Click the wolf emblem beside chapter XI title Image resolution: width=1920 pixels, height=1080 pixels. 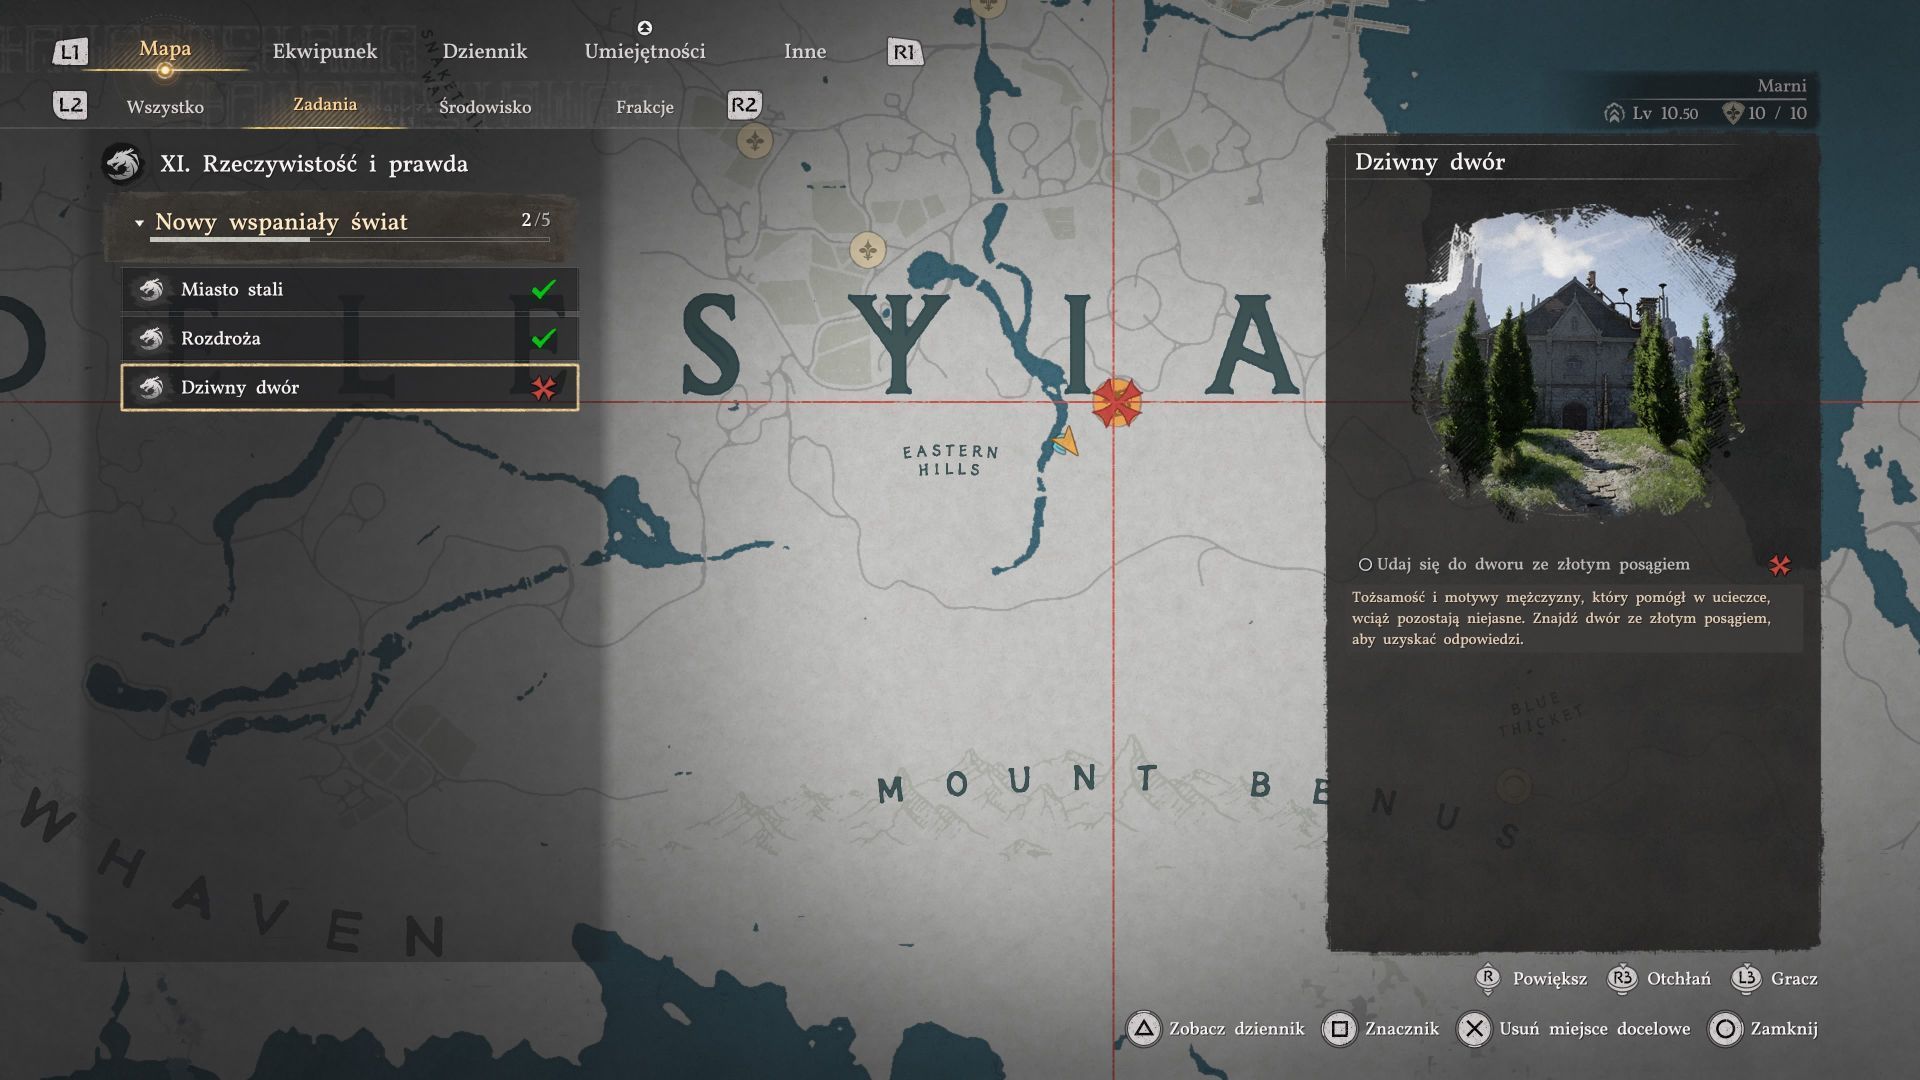tap(123, 164)
